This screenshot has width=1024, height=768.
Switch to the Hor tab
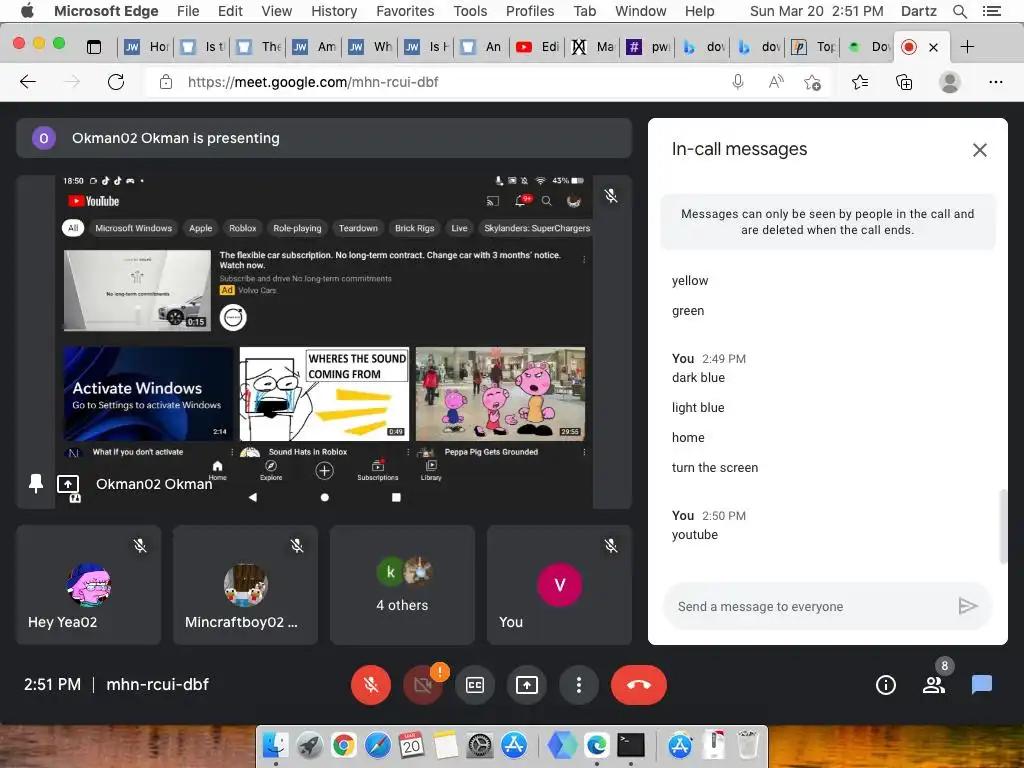[x=147, y=46]
